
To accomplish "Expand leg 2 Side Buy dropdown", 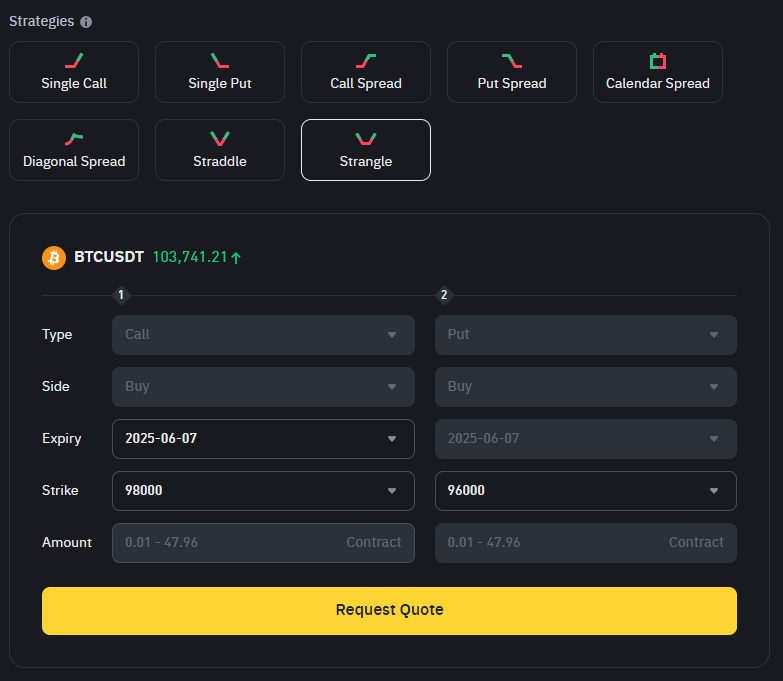I will pyautogui.click(x=586, y=387).
